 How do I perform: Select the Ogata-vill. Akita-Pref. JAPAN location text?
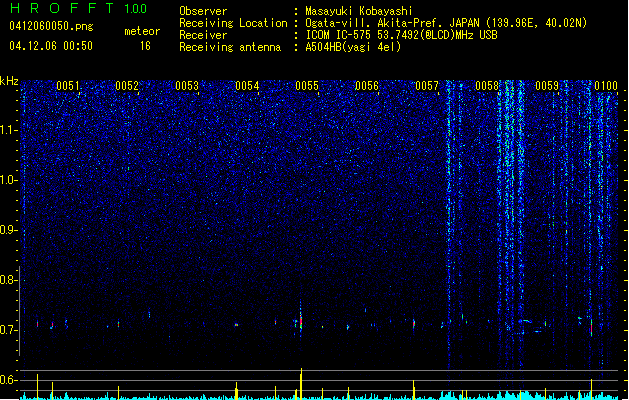pyautogui.click(x=446, y=23)
